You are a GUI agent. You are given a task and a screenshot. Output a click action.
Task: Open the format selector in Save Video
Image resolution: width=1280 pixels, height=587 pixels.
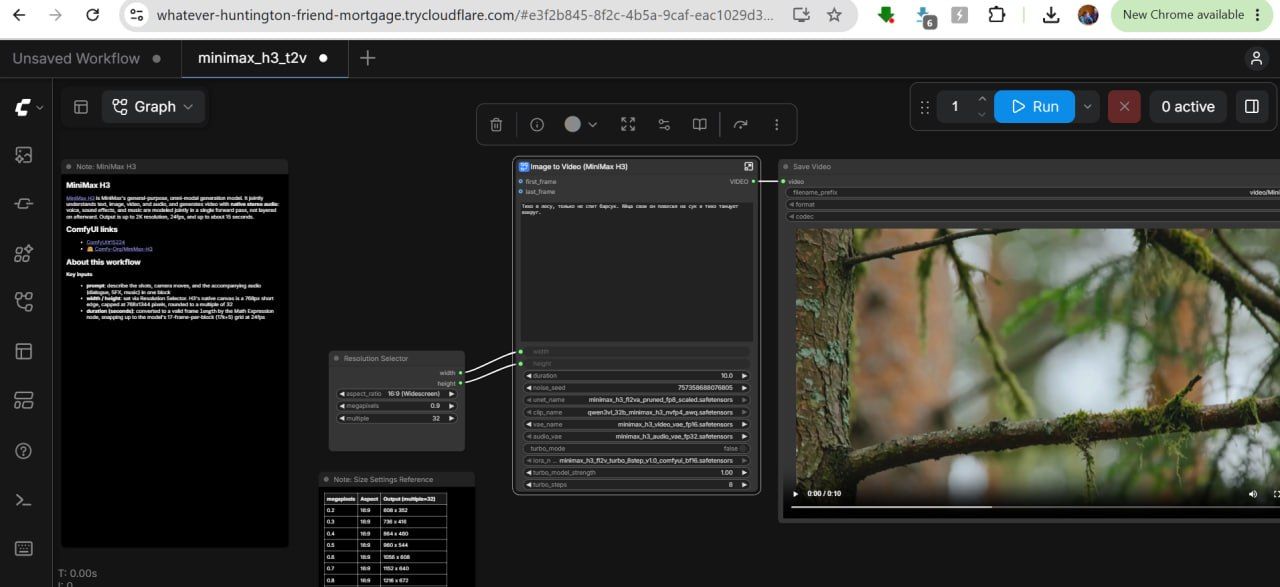1033,204
